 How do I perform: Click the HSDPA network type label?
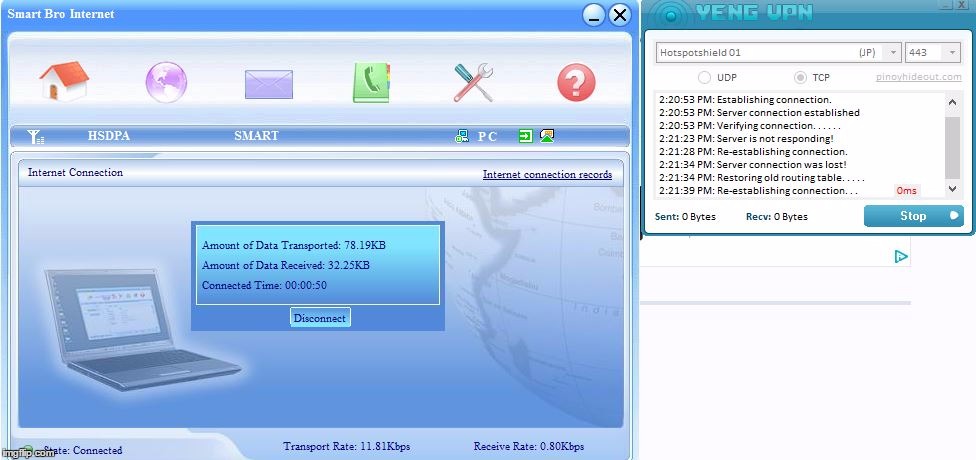tap(109, 136)
